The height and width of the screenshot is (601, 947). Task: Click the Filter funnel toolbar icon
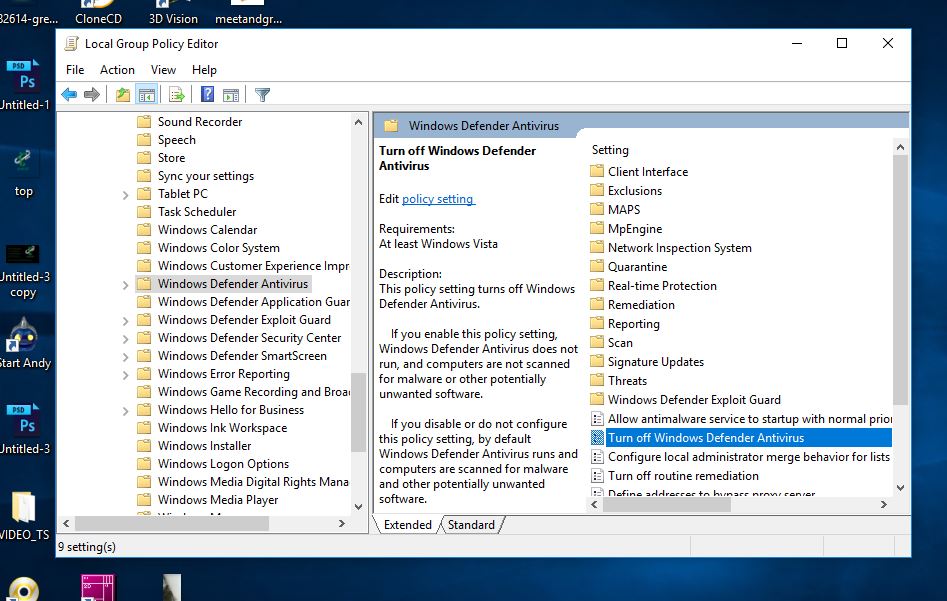262,95
